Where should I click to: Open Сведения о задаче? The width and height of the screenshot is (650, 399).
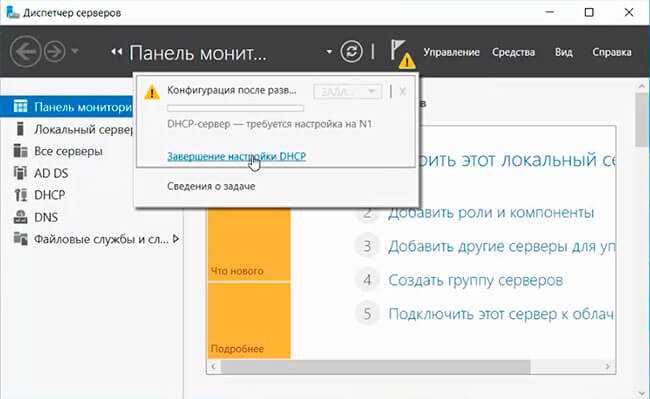211,186
